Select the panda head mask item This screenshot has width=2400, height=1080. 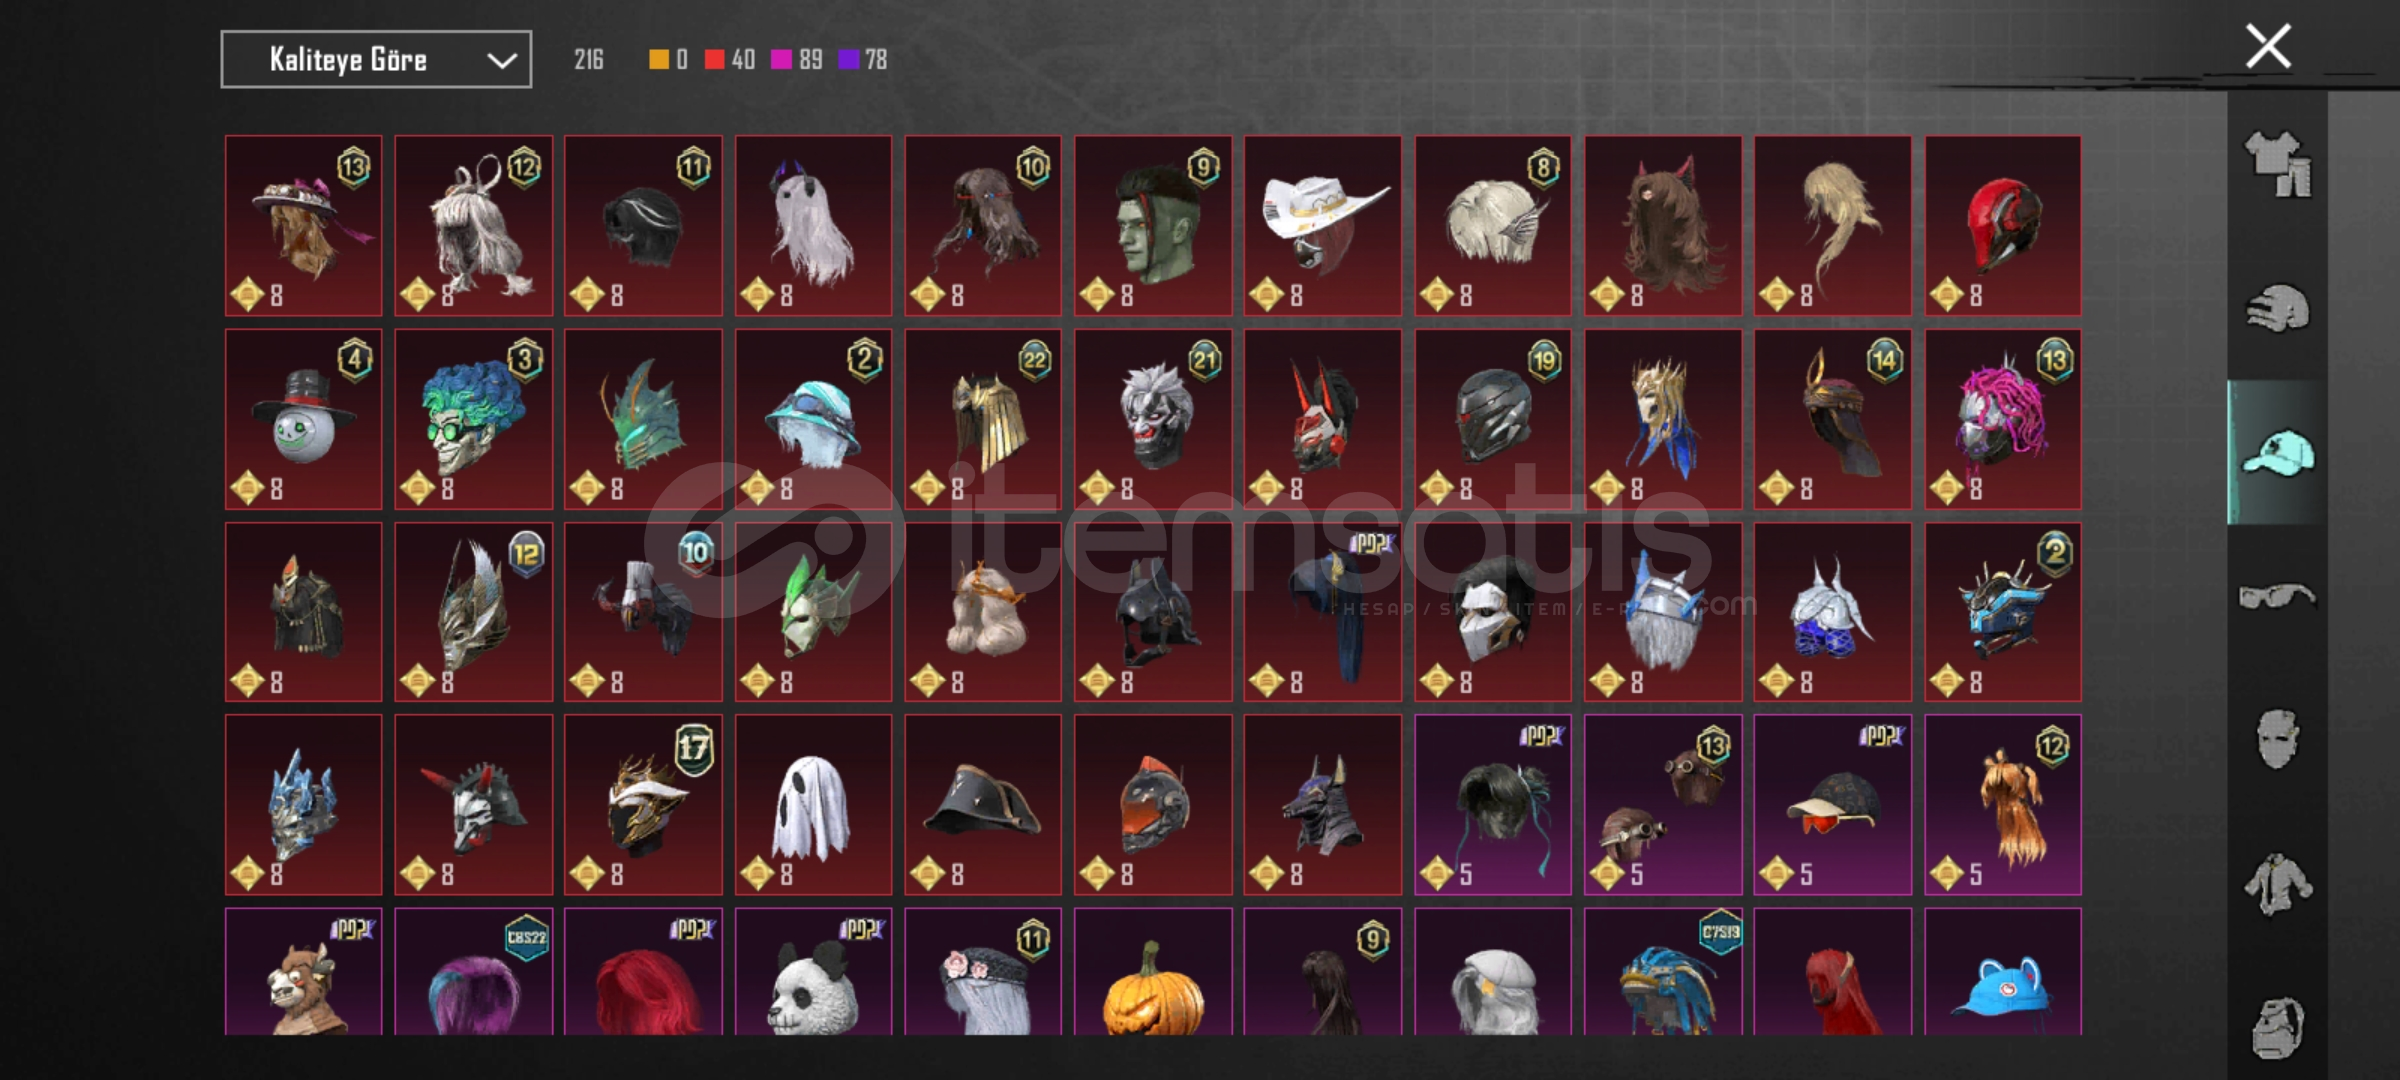pos(813,971)
